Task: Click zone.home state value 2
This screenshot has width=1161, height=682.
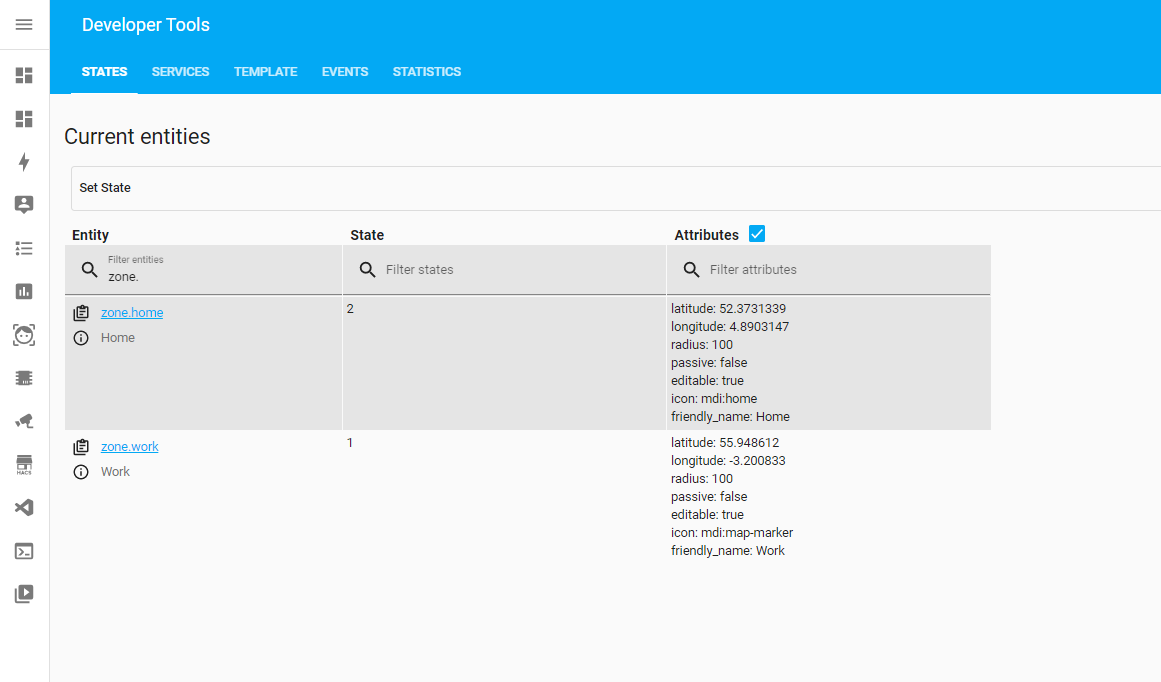Action: click(350, 309)
